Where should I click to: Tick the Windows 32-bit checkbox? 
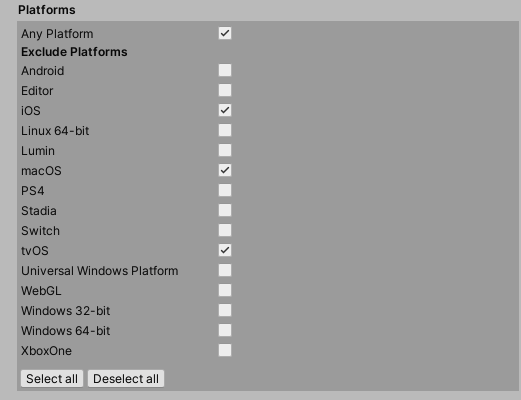click(x=225, y=310)
